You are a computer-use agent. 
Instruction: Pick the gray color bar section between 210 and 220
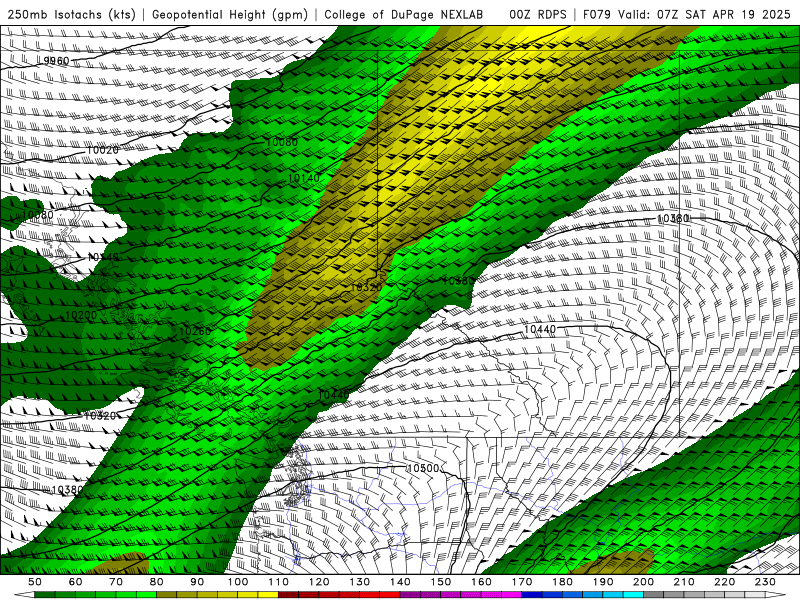pyautogui.click(x=705, y=595)
